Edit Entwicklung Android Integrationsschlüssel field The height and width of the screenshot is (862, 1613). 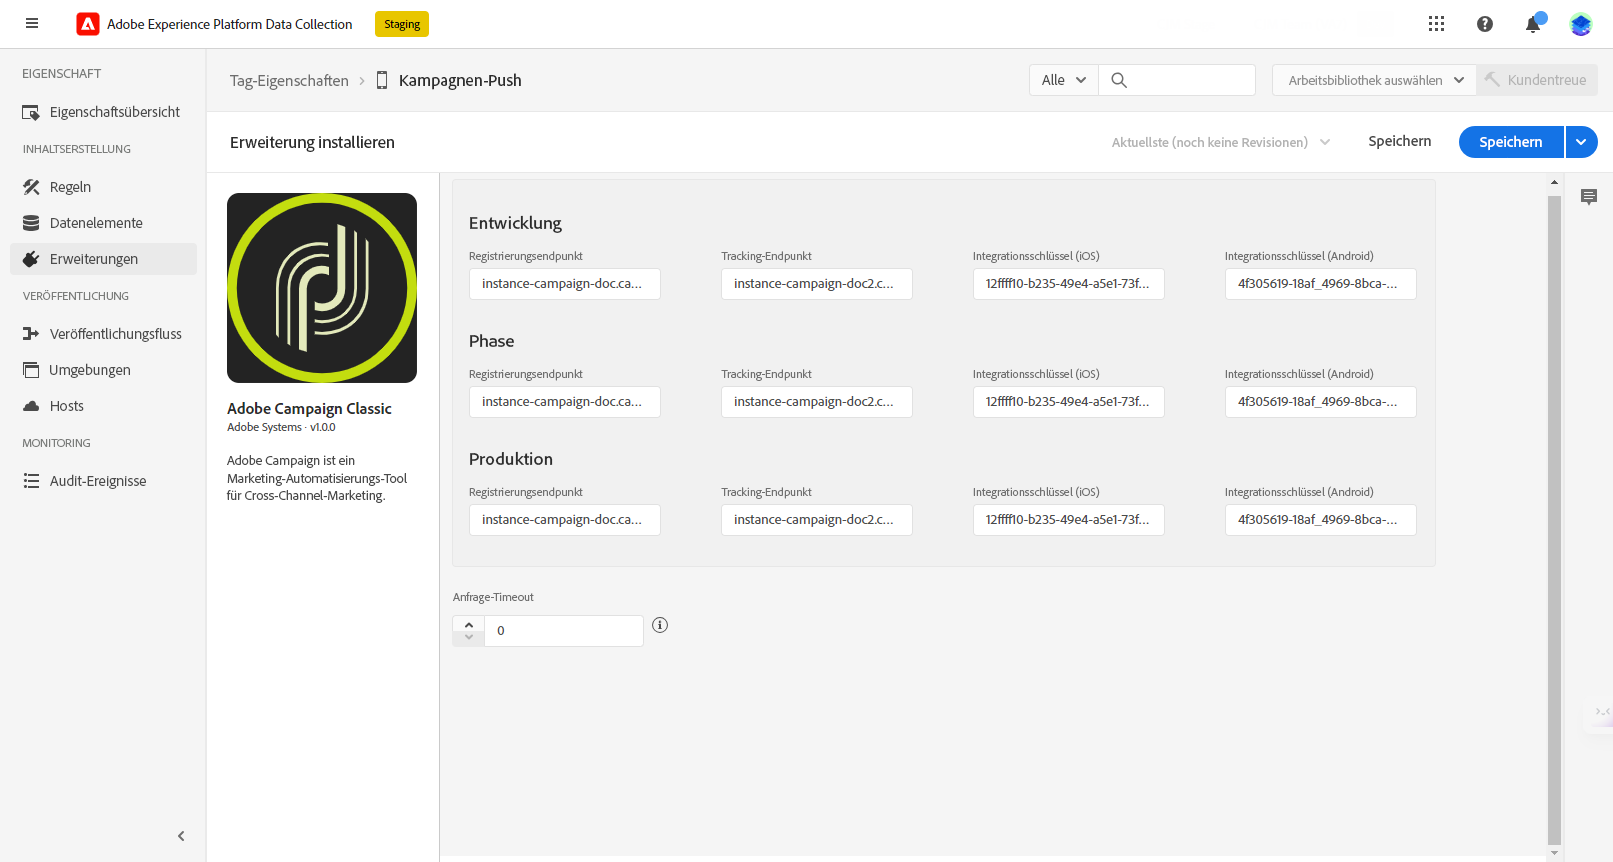pos(1321,284)
